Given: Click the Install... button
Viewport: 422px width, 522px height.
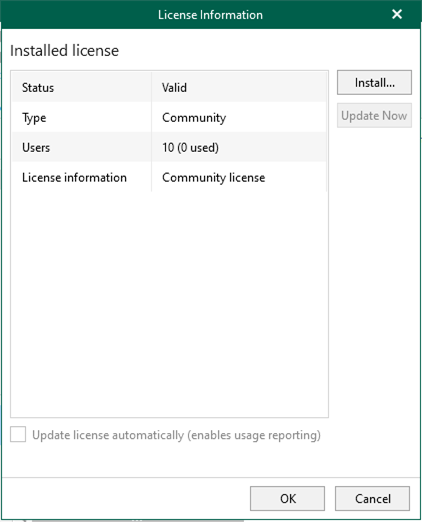Looking at the screenshot, I should 374,82.
